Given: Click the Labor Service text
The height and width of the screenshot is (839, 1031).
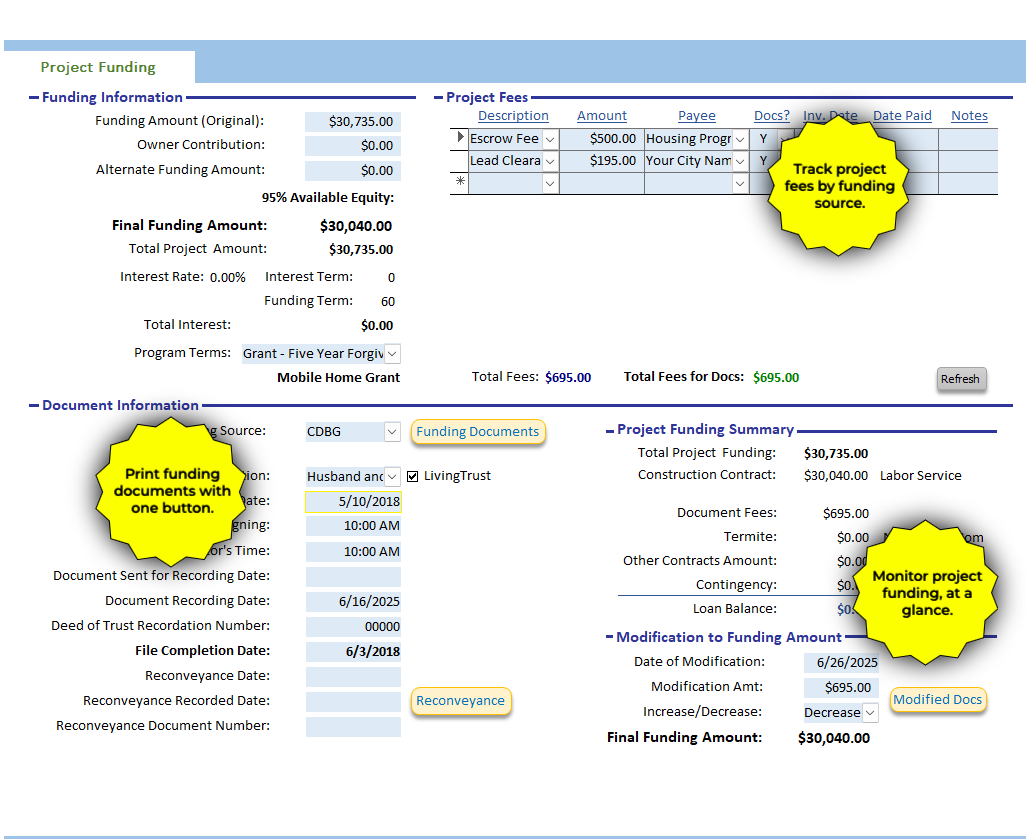Looking at the screenshot, I should (x=921, y=476).
